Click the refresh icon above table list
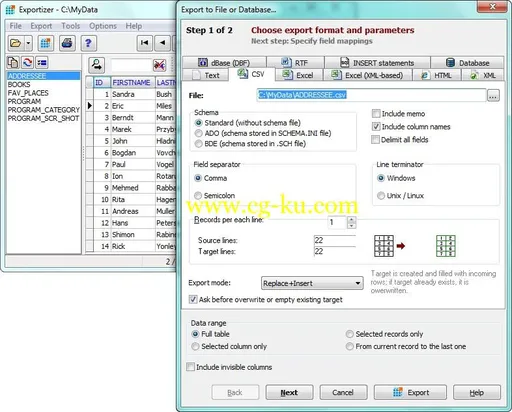512x412 pixels. tap(27, 62)
